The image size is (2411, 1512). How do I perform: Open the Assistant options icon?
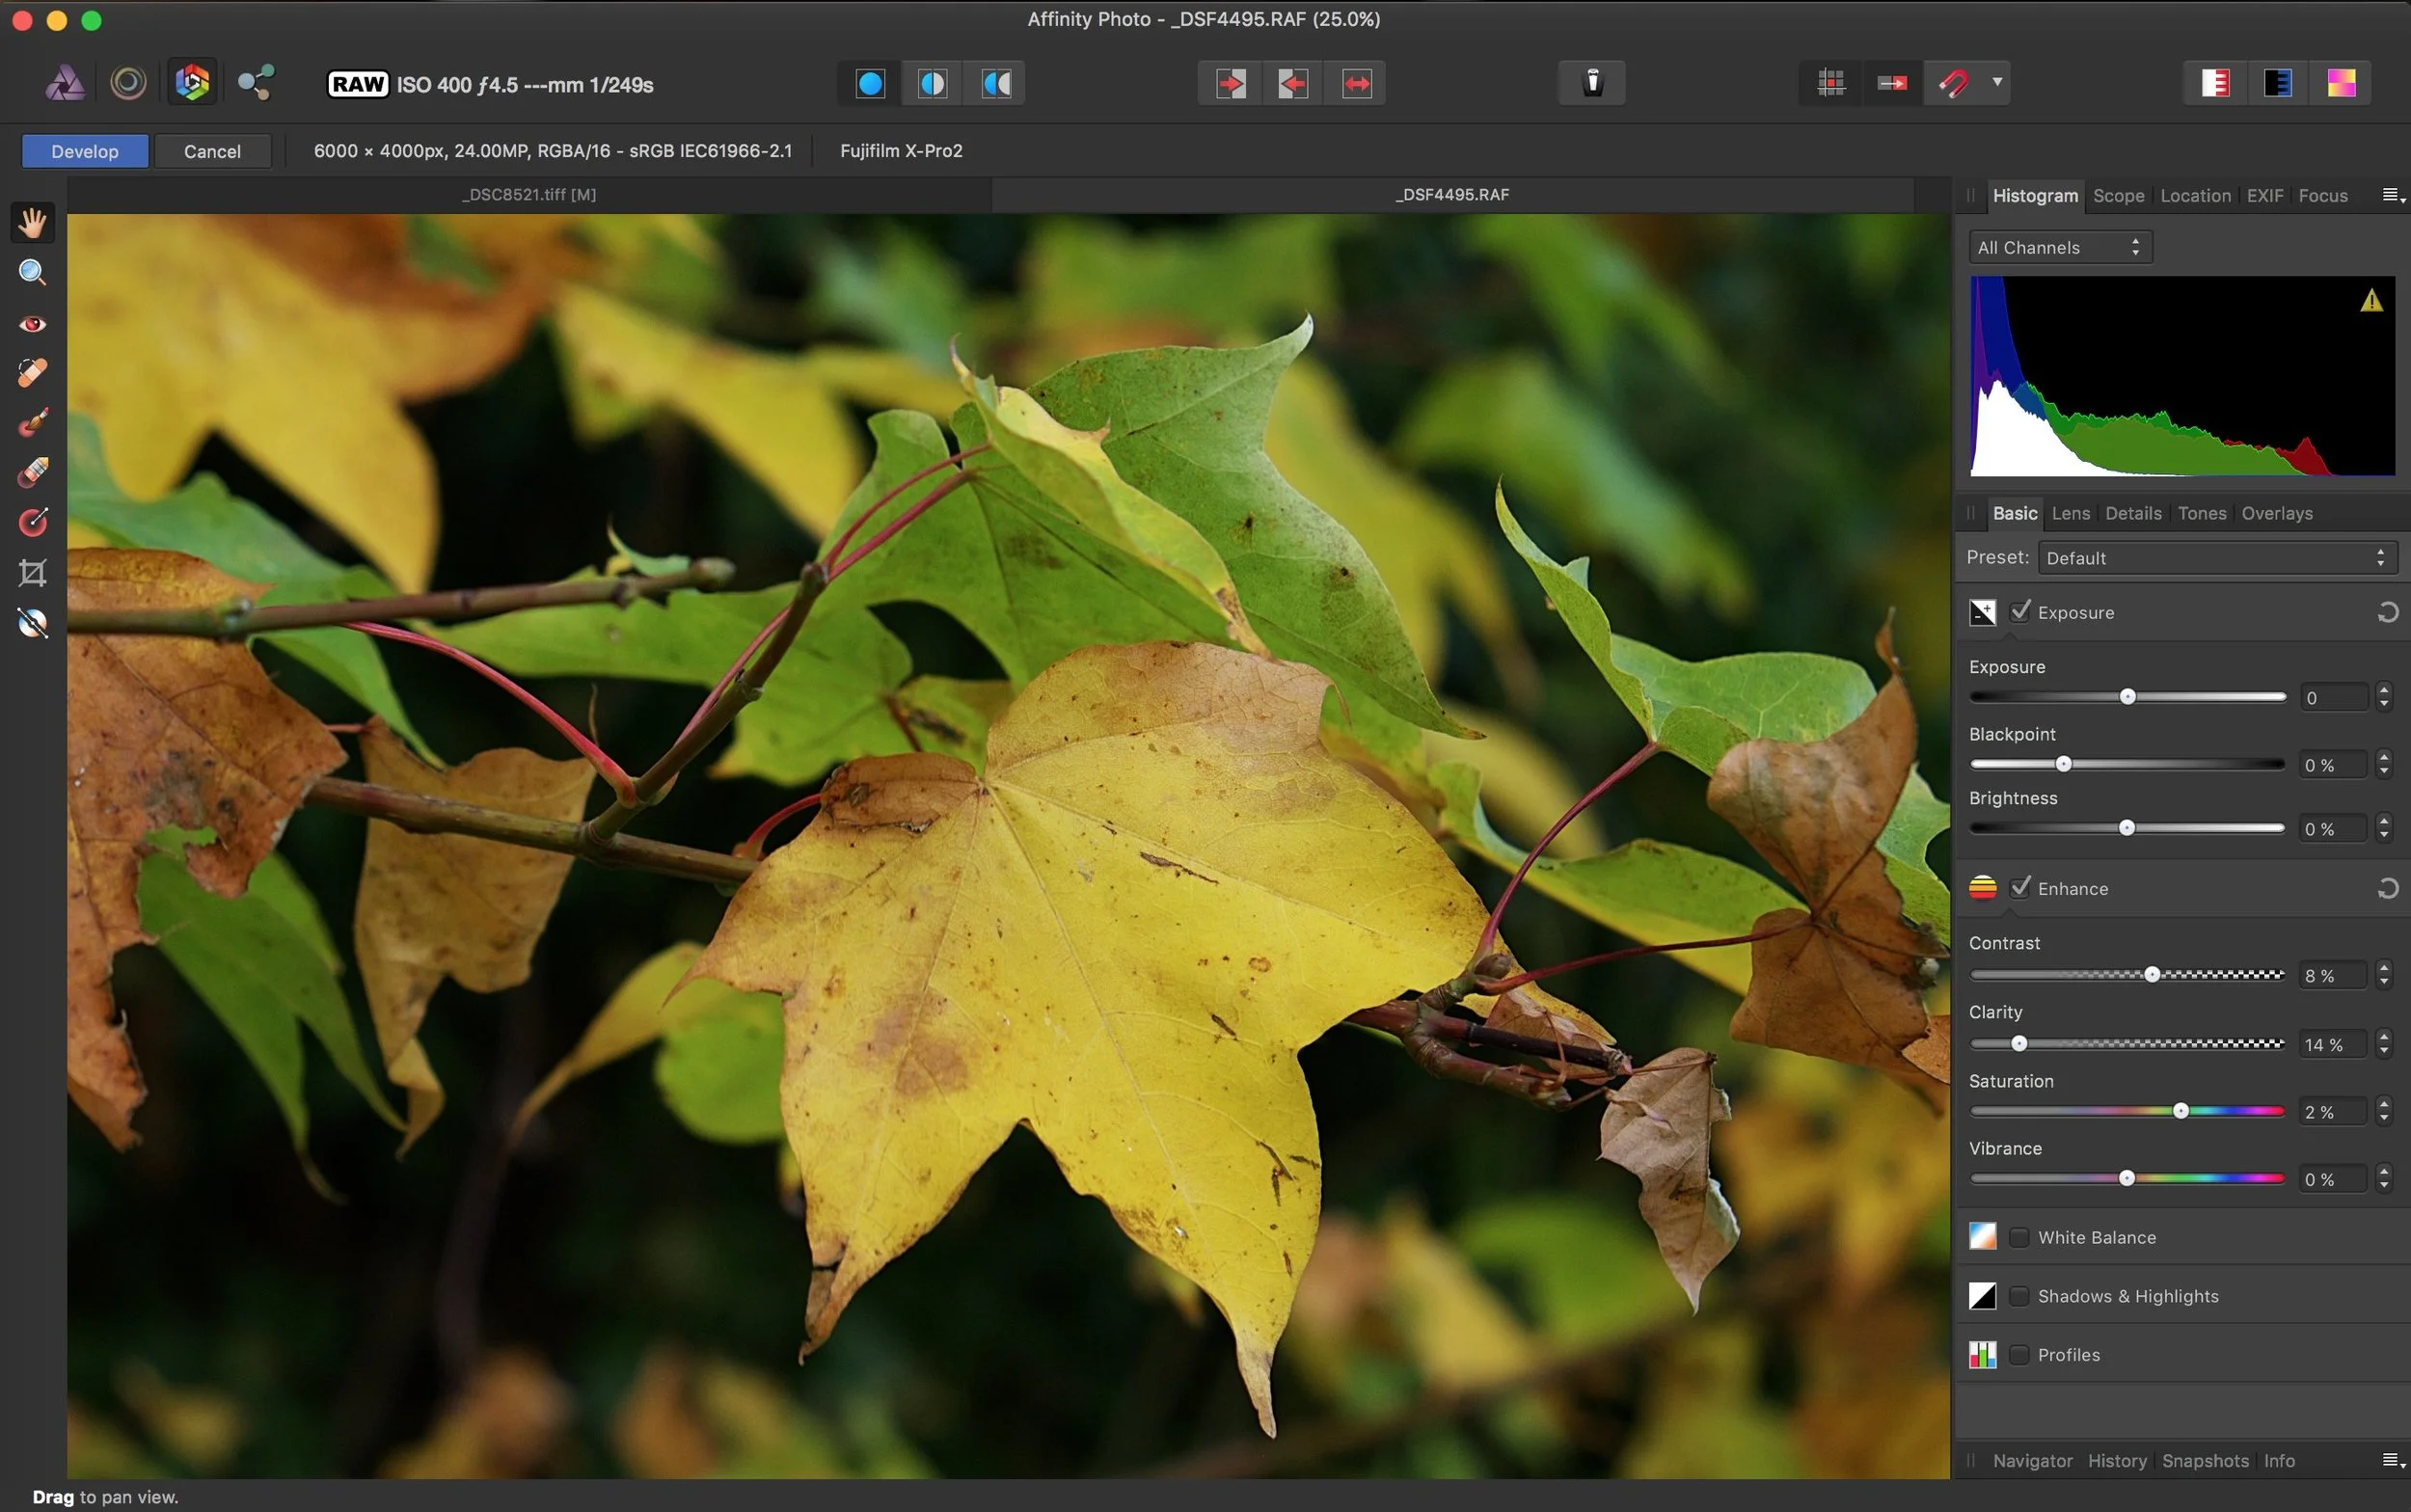pos(1592,83)
